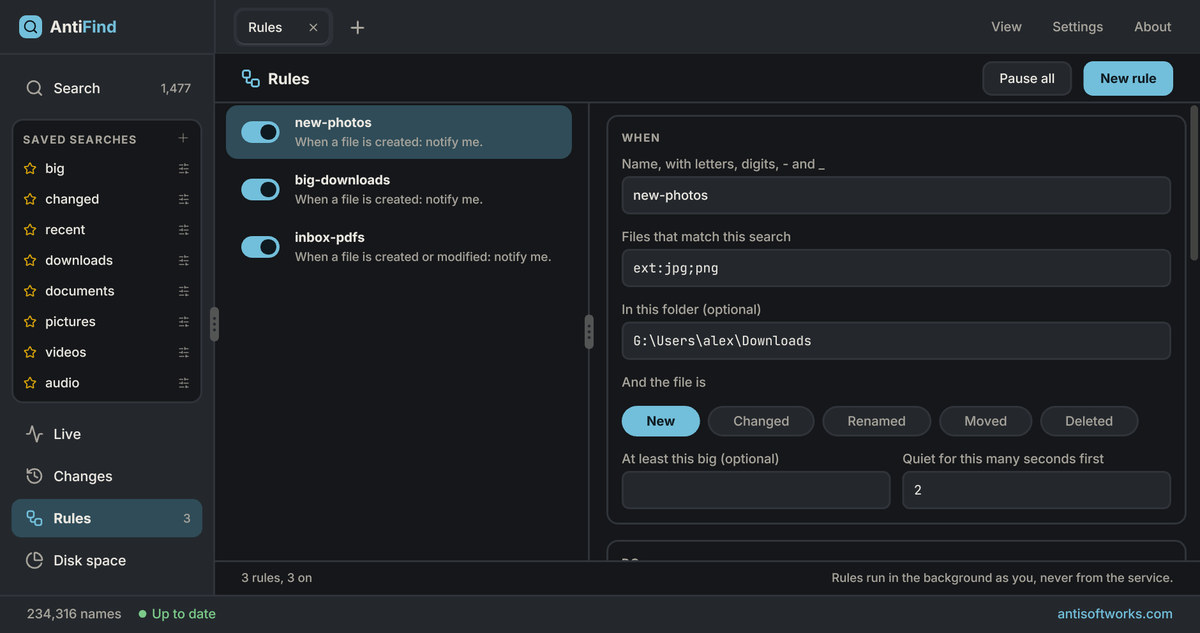Viewport: 1200px width, 633px height.
Task: Click the star icon next to documents
Action: tap(30, 291)
